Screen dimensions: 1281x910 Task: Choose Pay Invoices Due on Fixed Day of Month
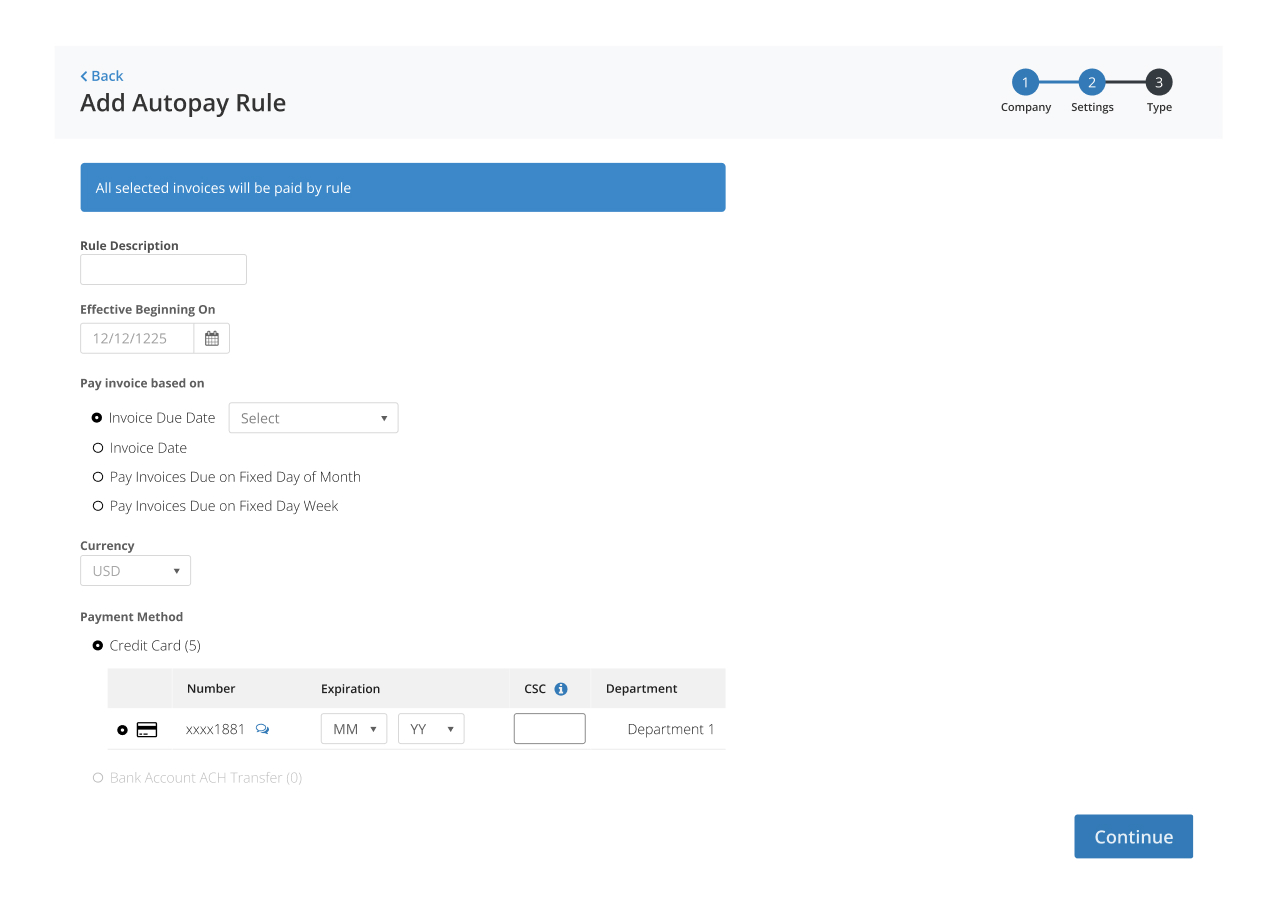pyautogui.click(x=98, y=477)
